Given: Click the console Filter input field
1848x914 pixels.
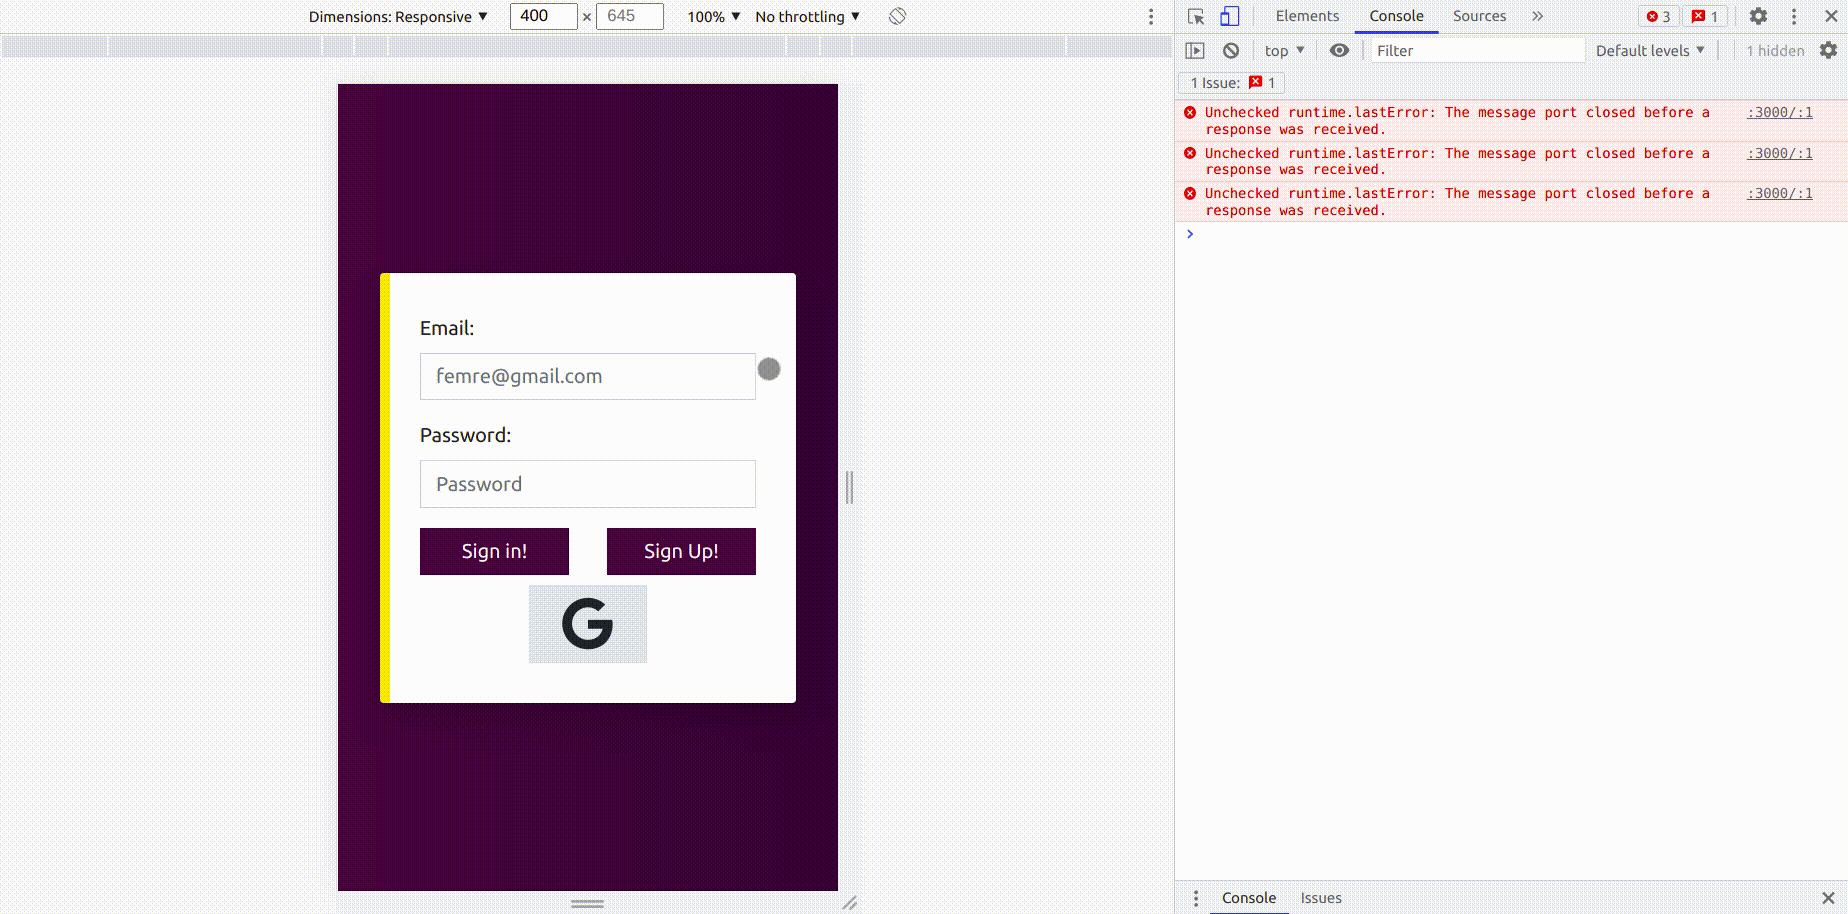Looking at the screenshot, I should pos(1477,50).
